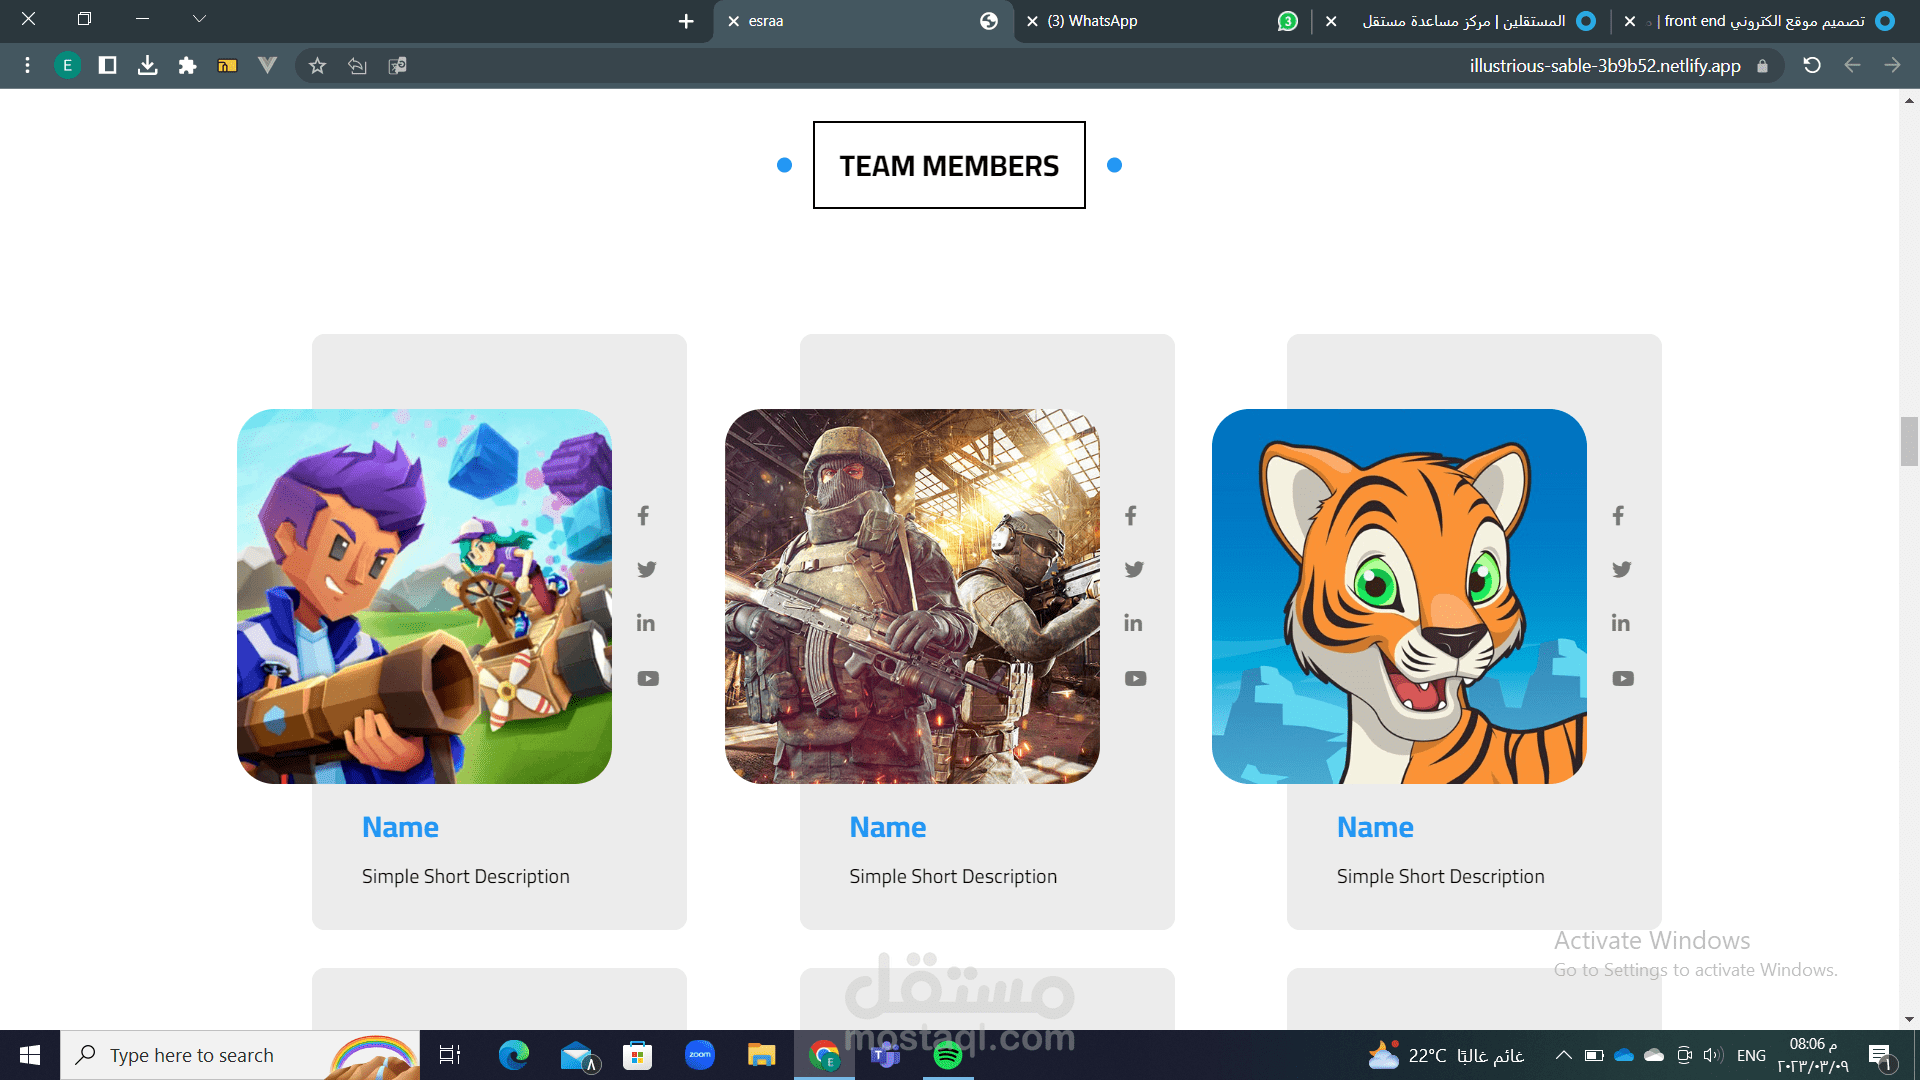1920x1080 pixels.
Task: Open a new browser tab
Action: [686, 21]
